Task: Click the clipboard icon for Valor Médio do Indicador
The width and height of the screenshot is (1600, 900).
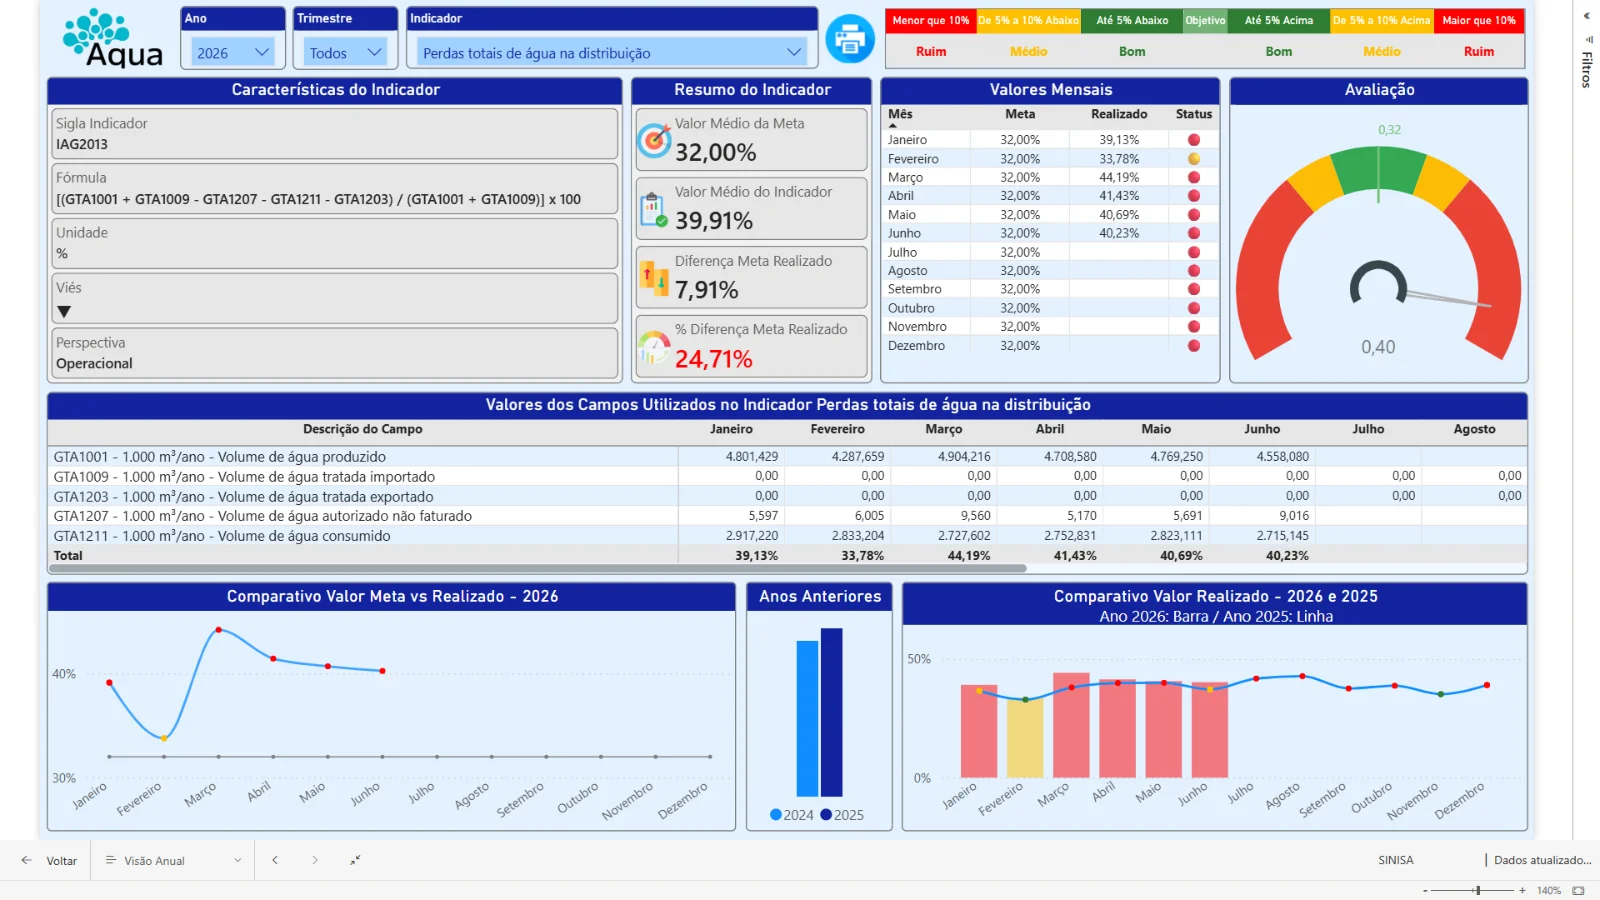Action: click(653, 209)
